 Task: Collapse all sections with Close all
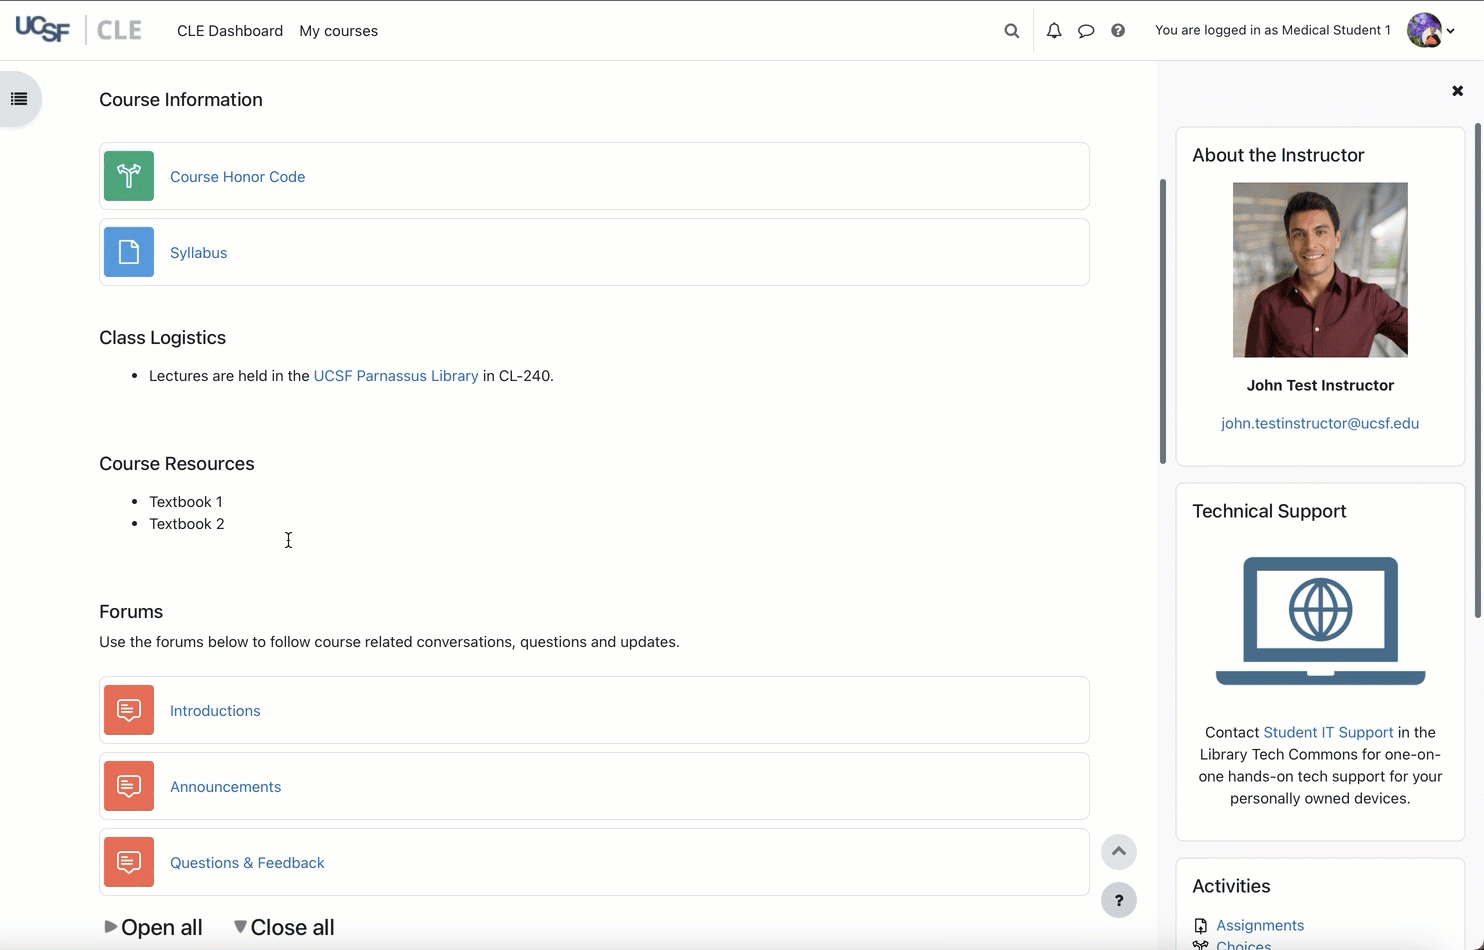284,927
